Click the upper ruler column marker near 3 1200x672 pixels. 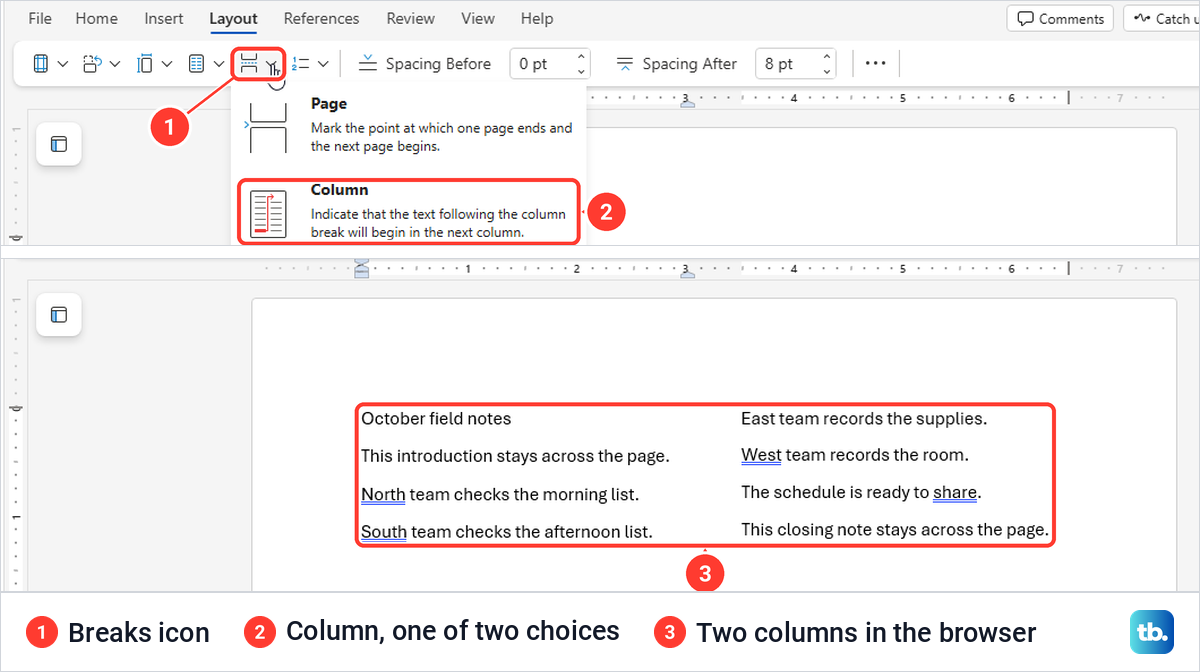pos(686,101)
